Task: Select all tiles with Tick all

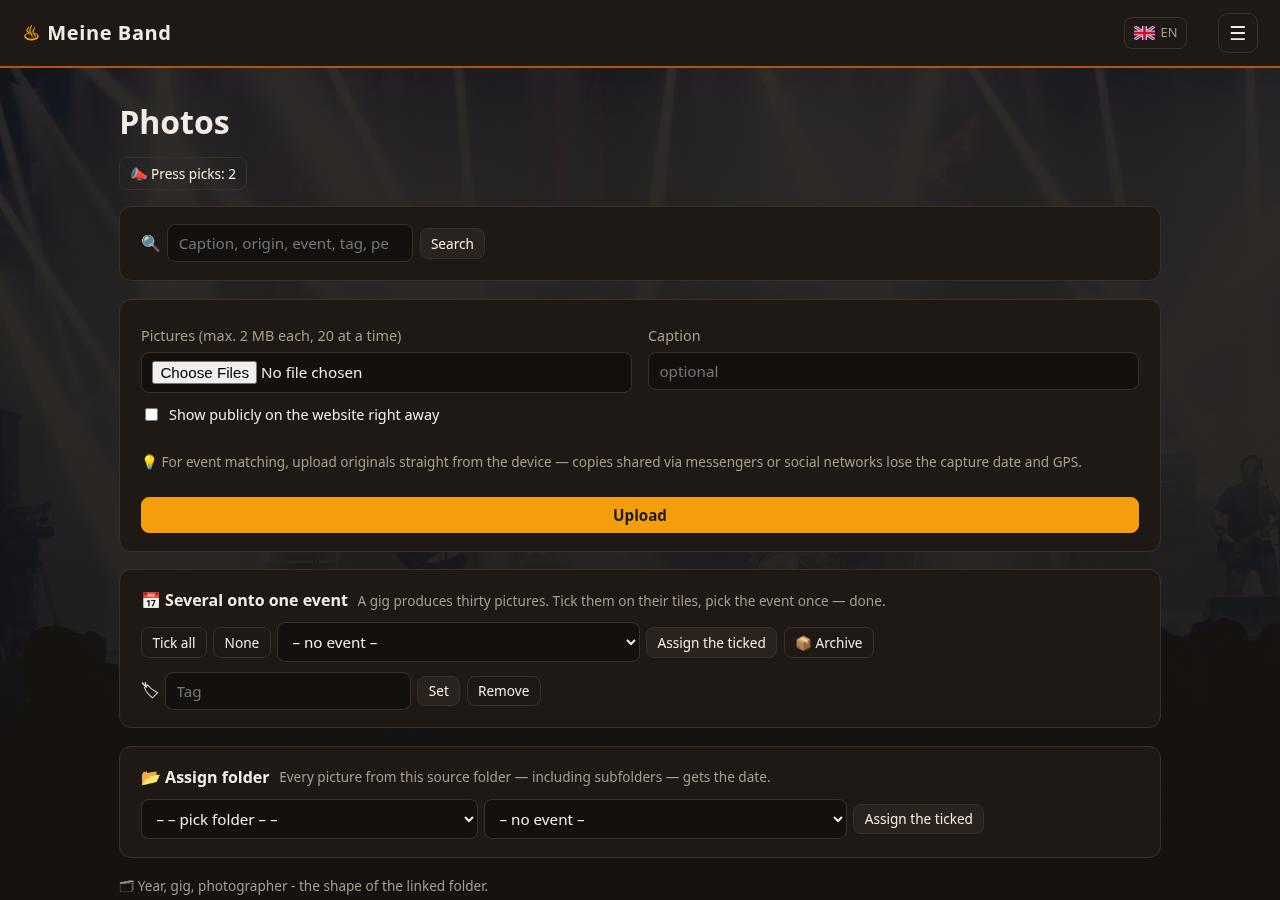Action: click(174, 643)
